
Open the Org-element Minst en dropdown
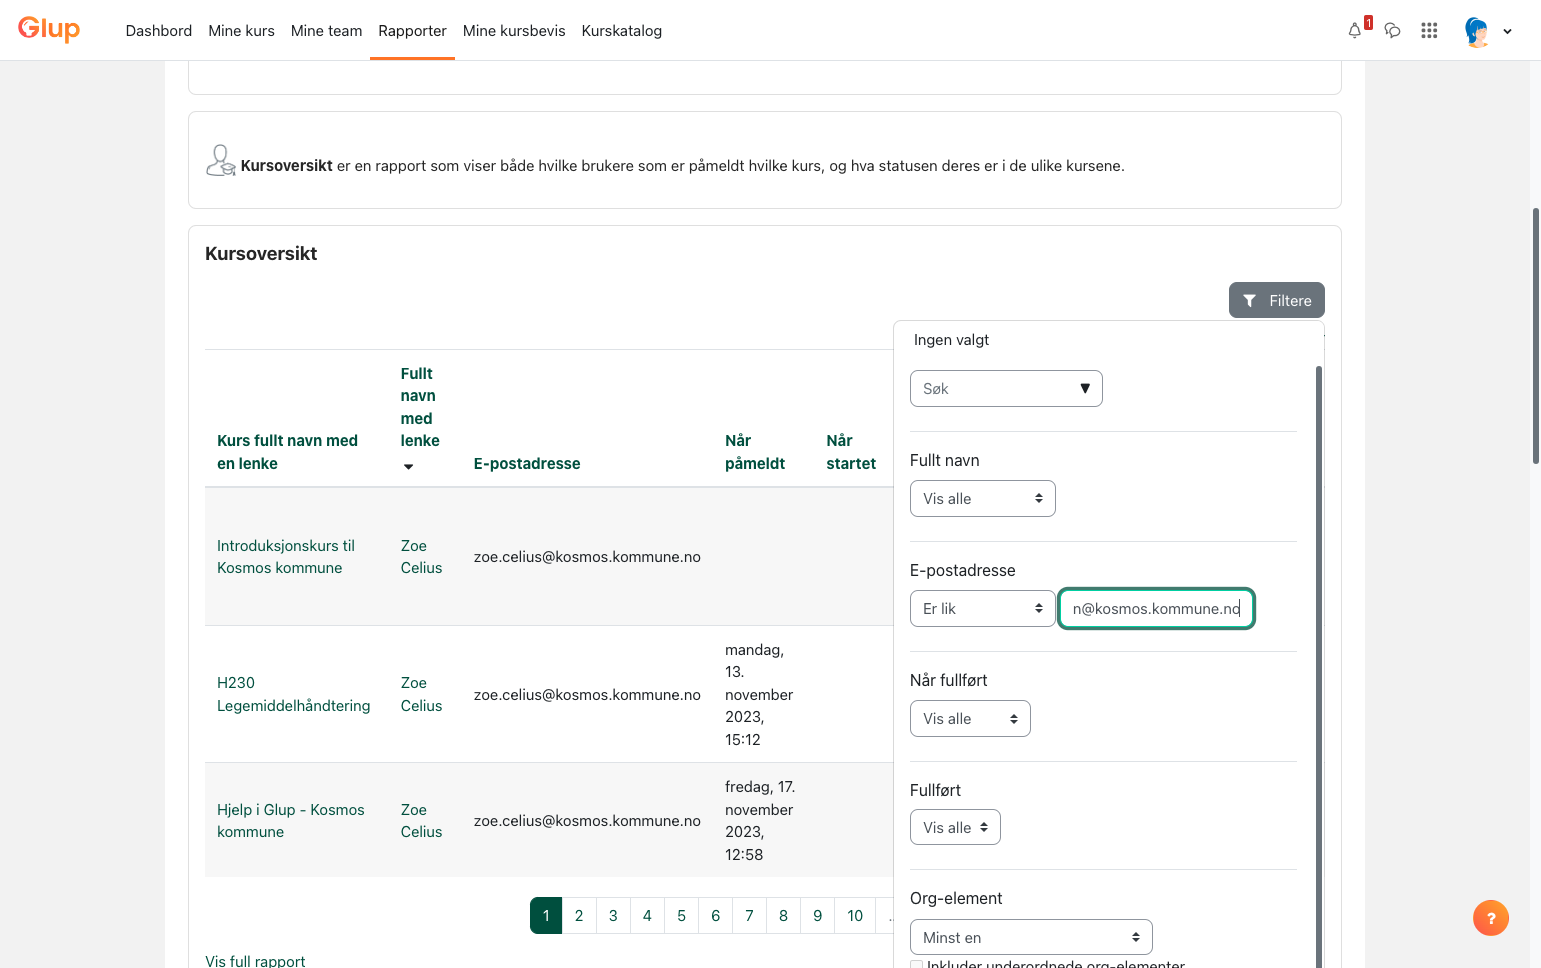tap(1031, 937)
